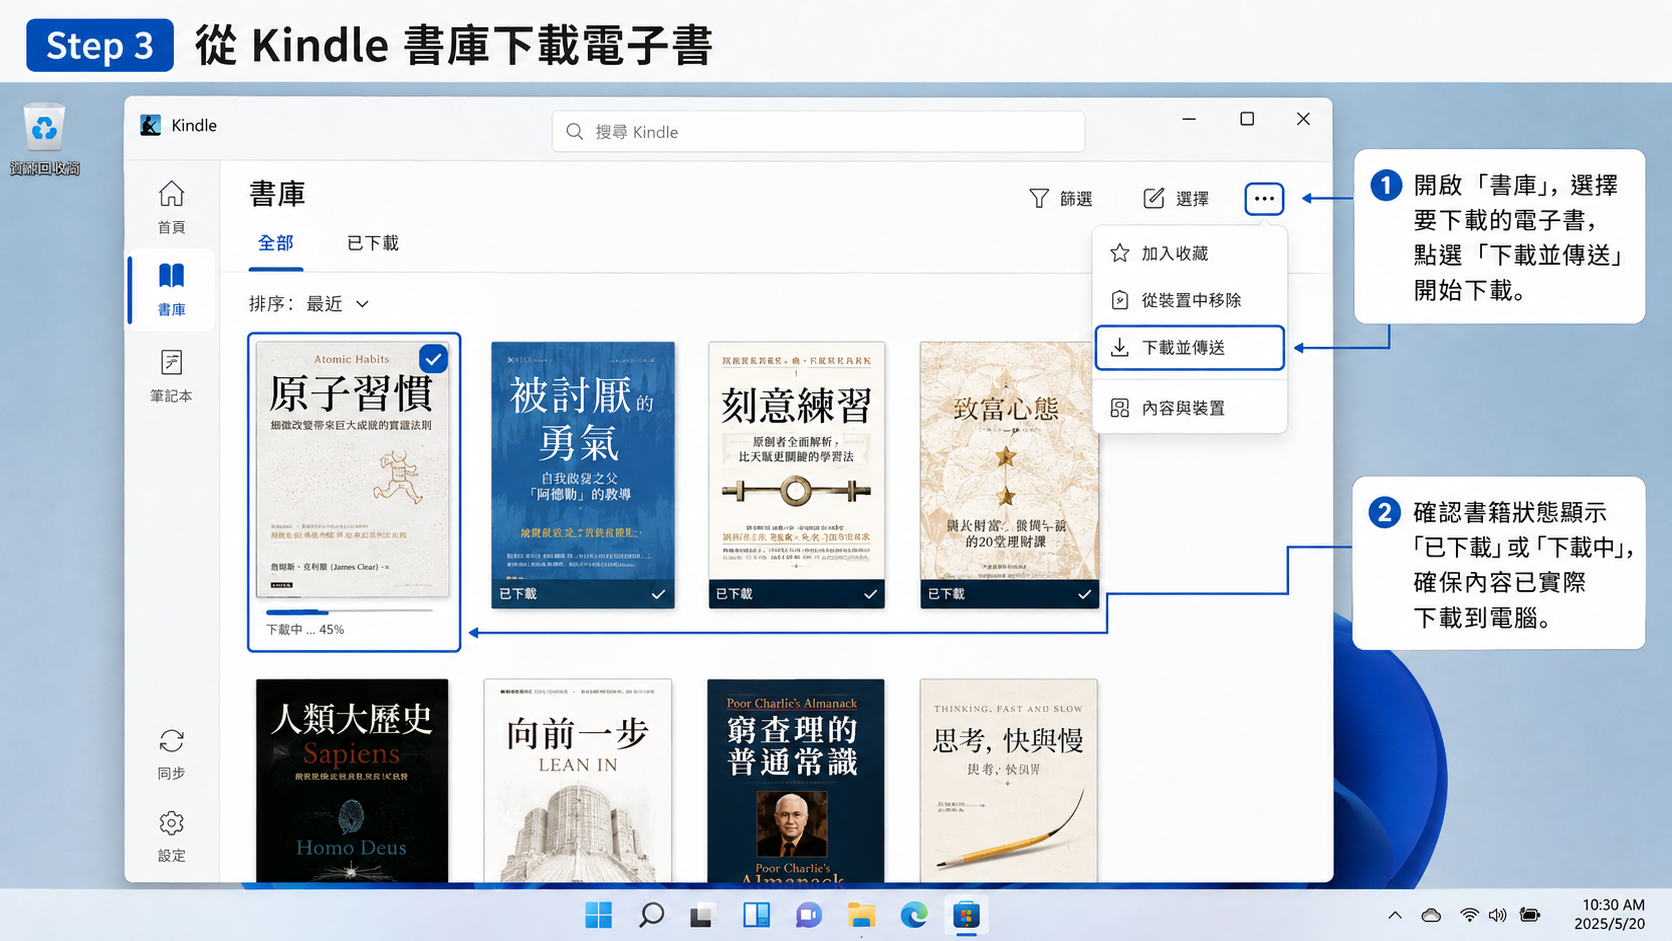This screenshot has width=1672, height=941.
Task: Click the 同步 sync icon
Action: click(x=171, y=741)
